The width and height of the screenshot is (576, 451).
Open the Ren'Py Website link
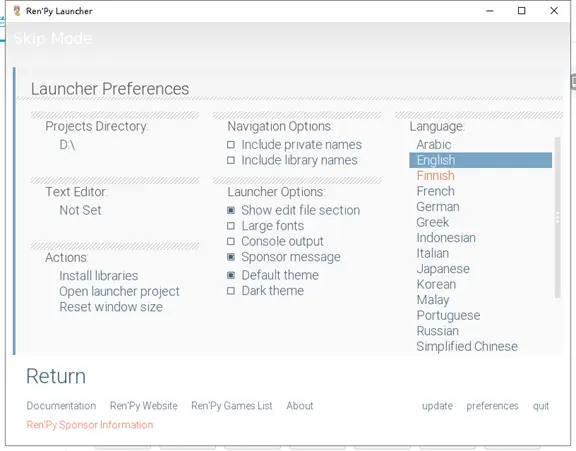click(144, 406)
